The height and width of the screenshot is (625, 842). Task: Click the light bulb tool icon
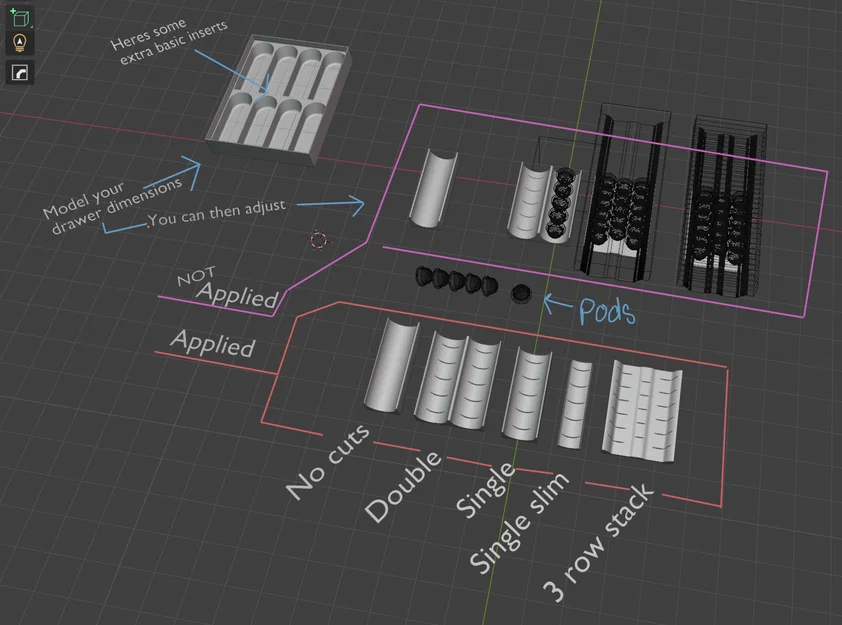[20, 42]
